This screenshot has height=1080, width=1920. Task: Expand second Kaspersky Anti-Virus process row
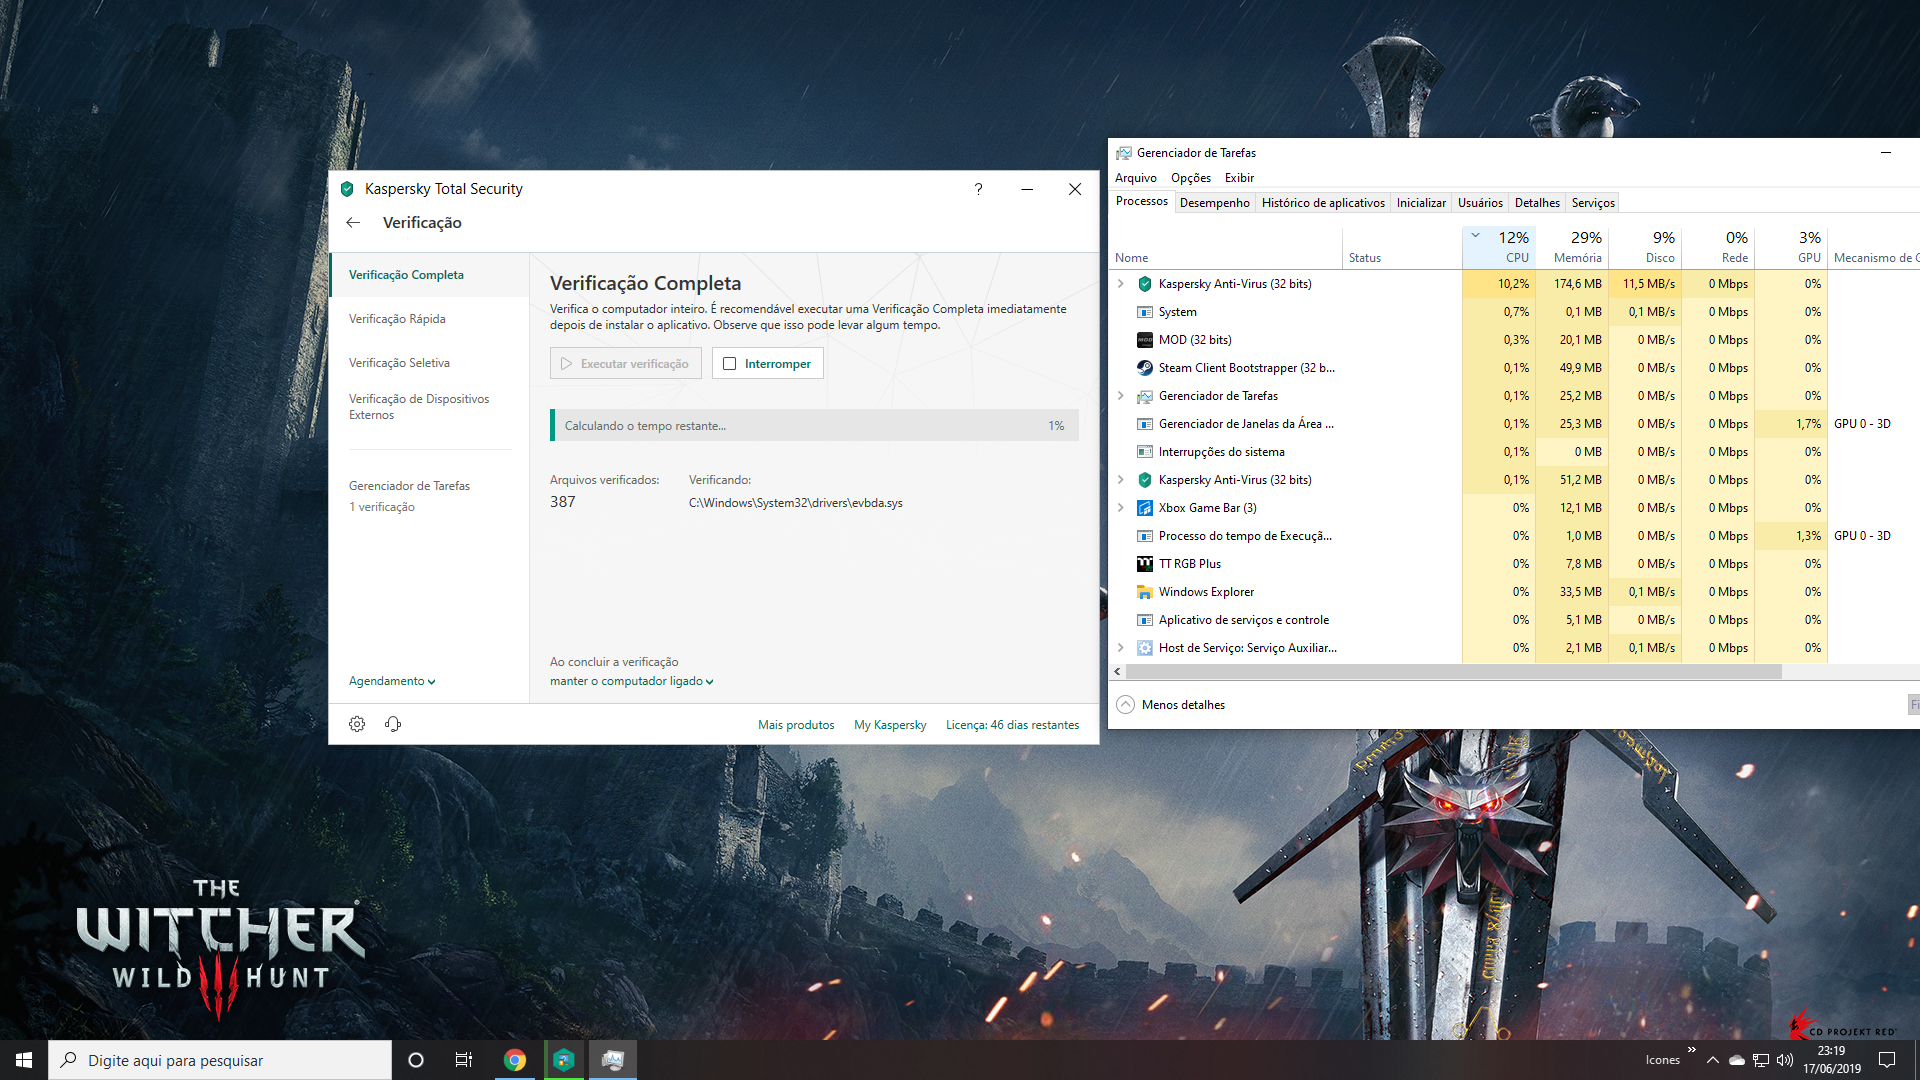coord(1121,480)
